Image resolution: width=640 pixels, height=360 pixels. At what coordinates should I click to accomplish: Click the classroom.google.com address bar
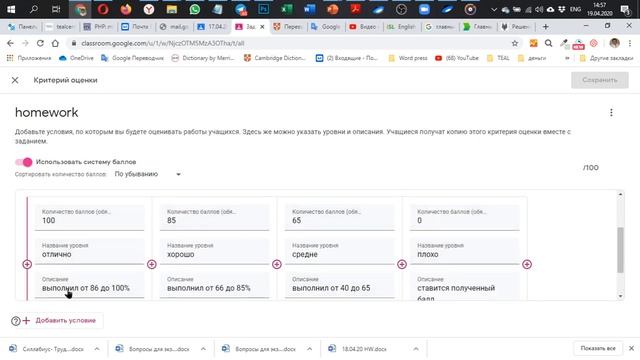click(x=286, y=43)
